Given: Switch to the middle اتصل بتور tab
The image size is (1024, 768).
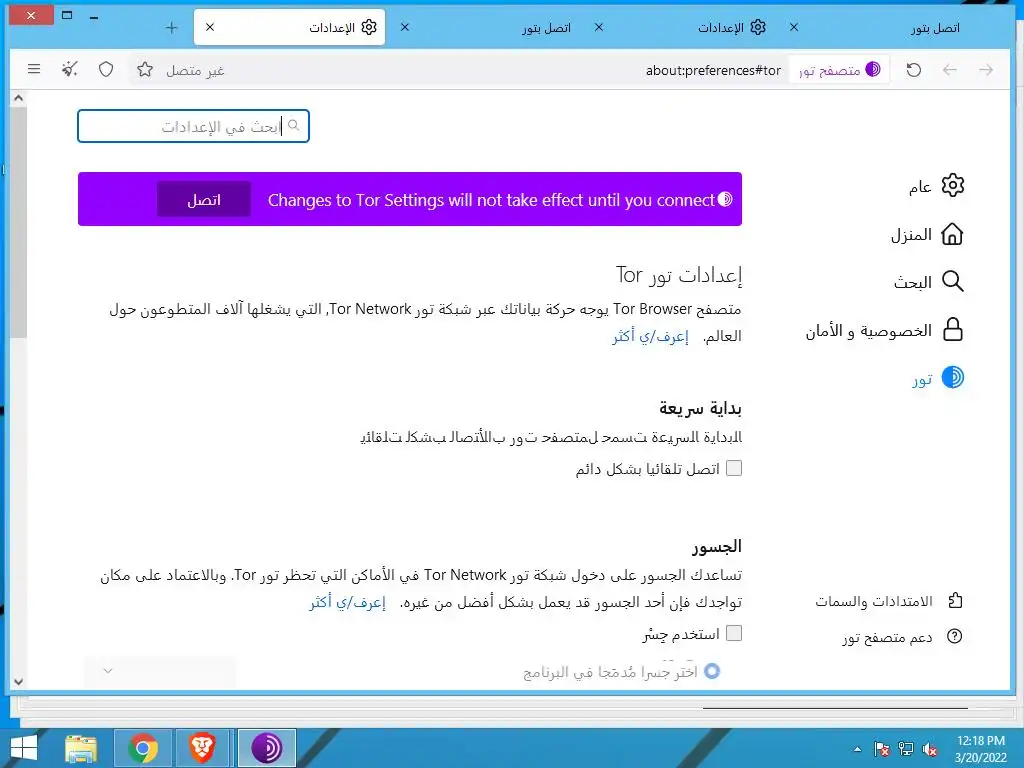Looking at the screenshot, I should point(485,27).
